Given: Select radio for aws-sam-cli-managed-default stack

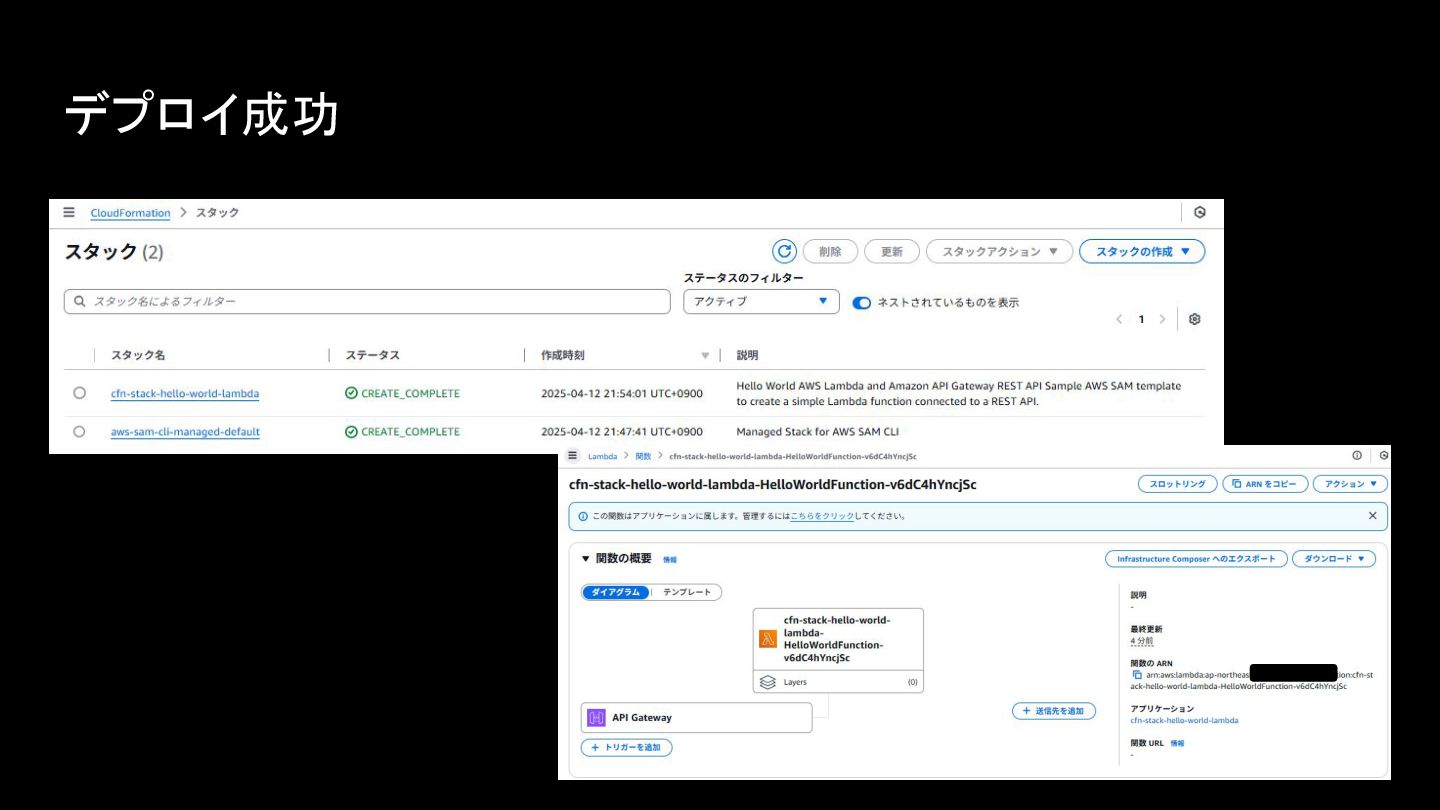Looking at the screenshot, I should coord(79,431).
